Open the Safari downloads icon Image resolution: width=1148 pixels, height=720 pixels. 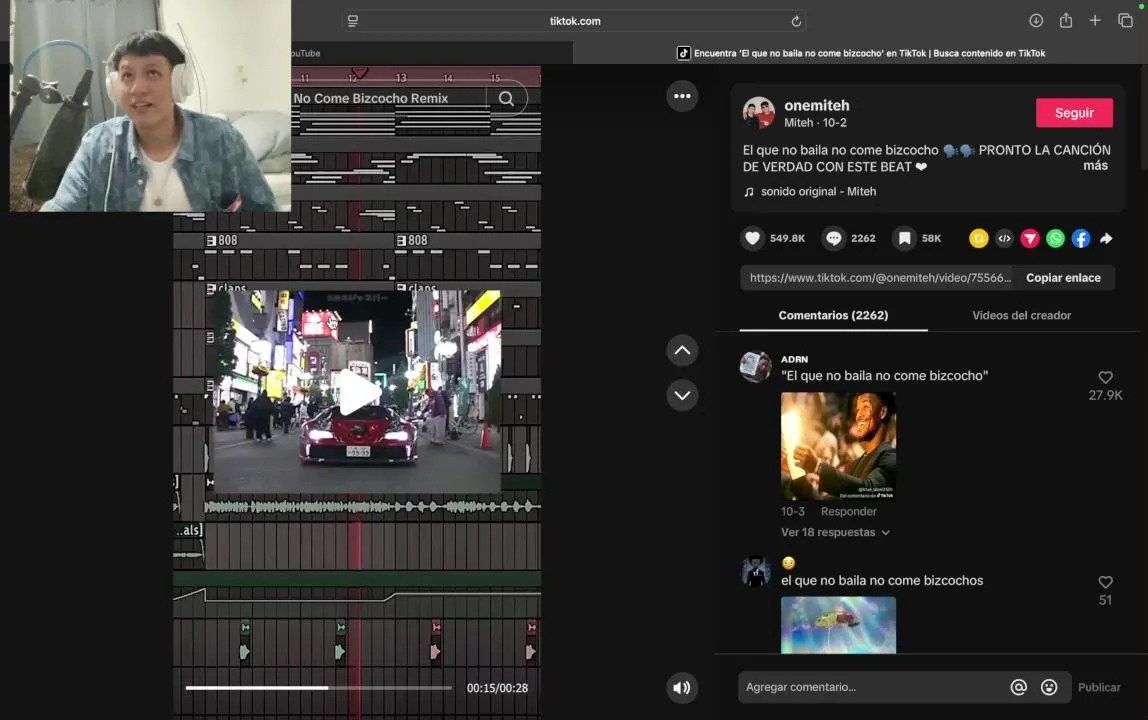(1035, 21)
